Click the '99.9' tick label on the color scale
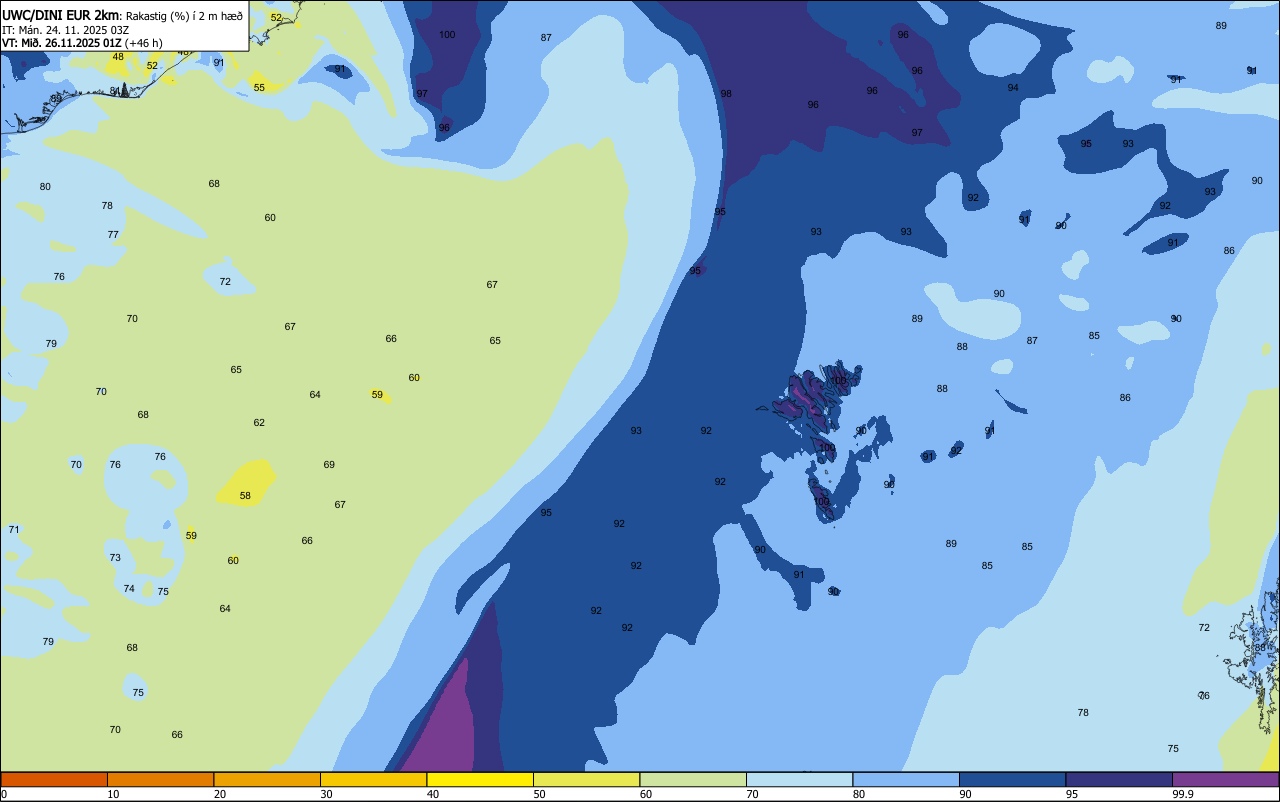 tap(1183, 794)
